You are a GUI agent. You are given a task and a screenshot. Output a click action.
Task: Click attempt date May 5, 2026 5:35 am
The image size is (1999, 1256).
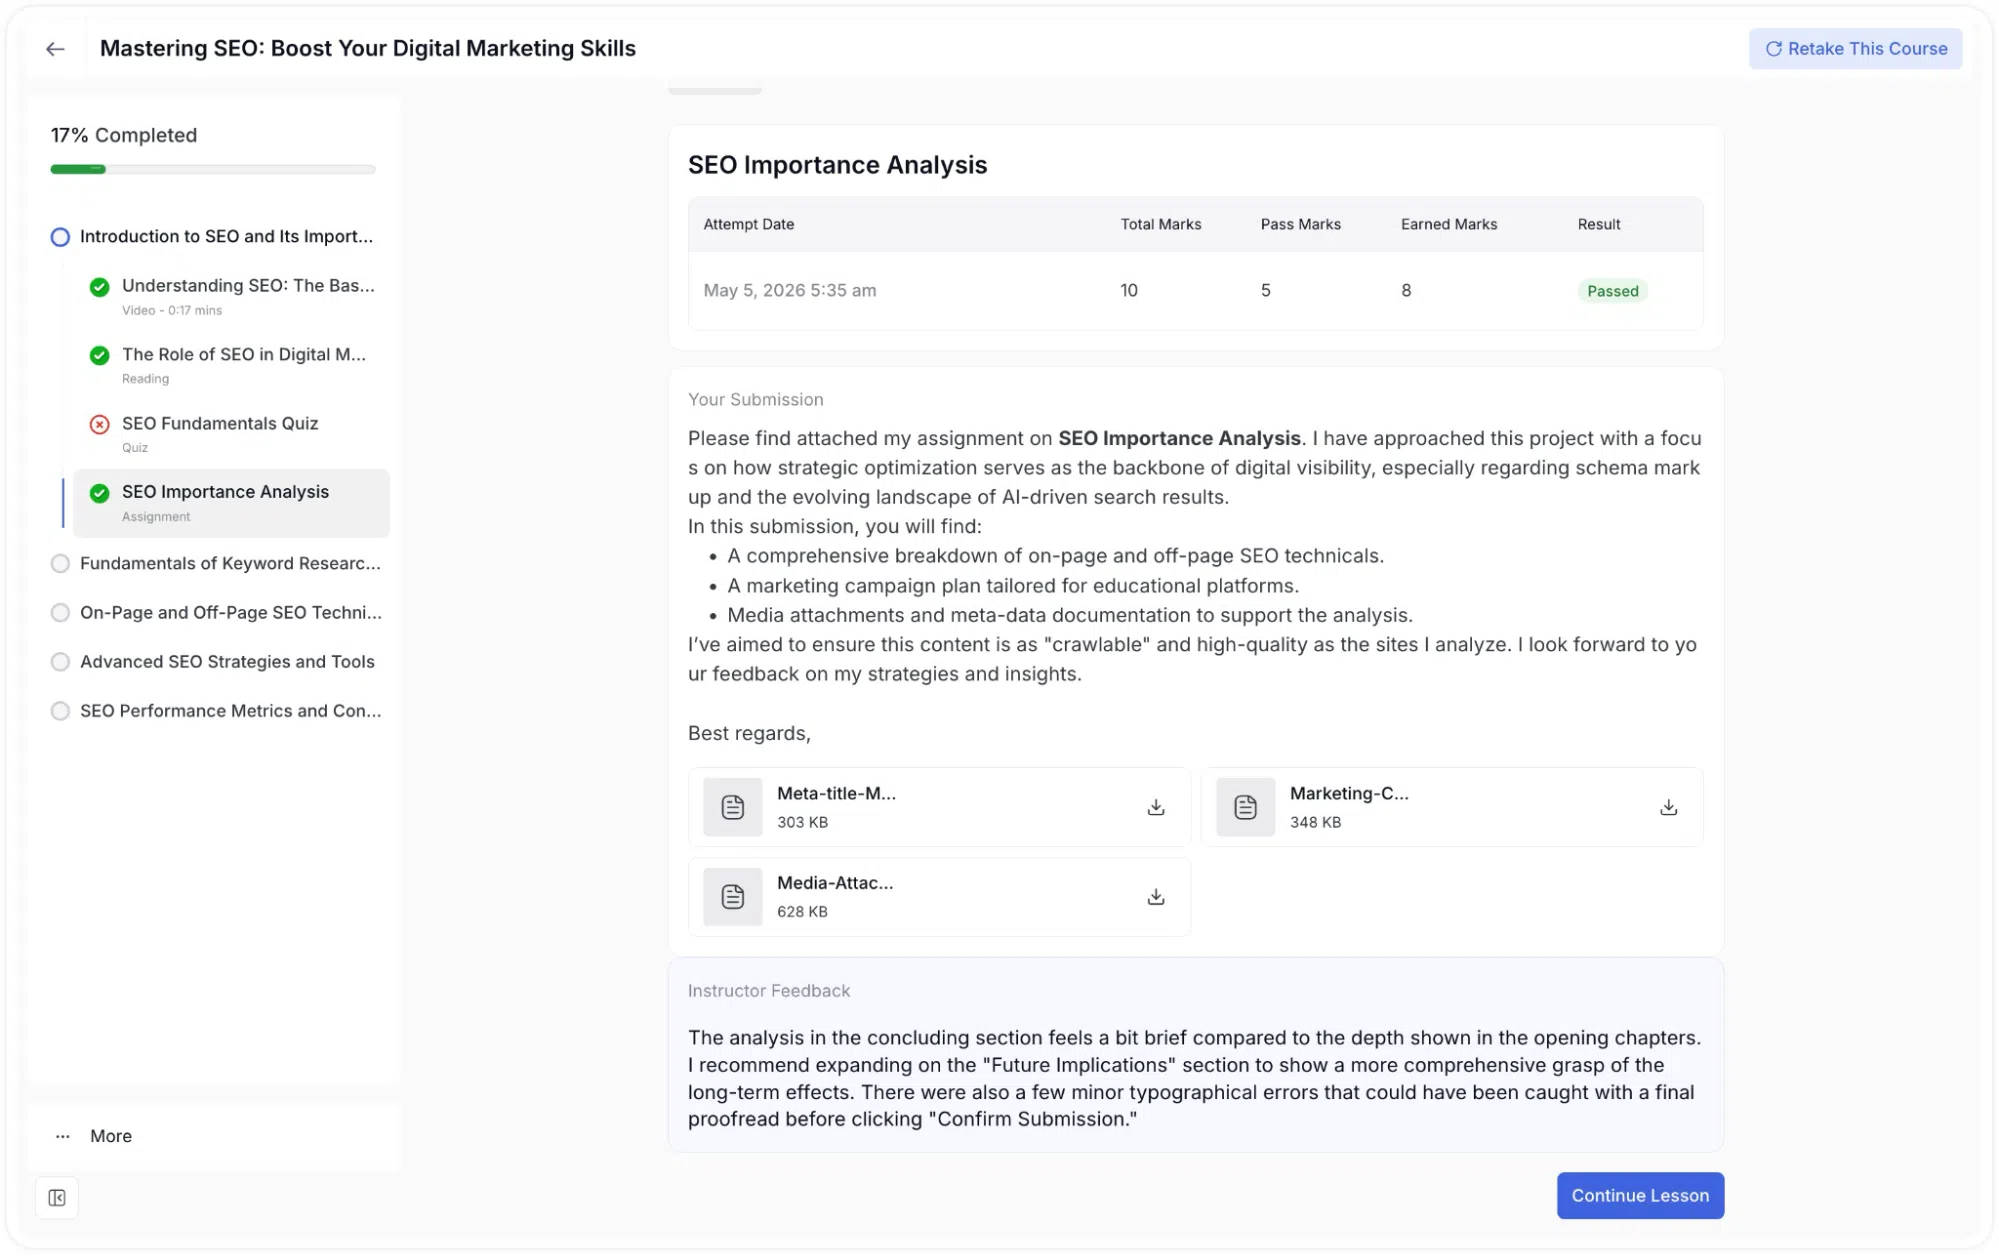tap(789, 290)
